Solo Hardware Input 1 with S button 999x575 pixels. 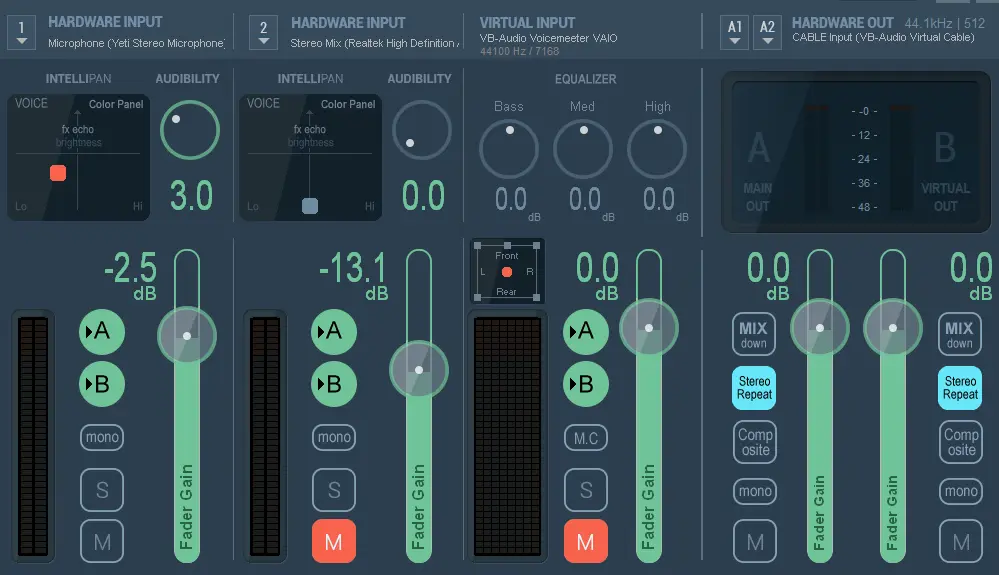(x=102, y=490)
